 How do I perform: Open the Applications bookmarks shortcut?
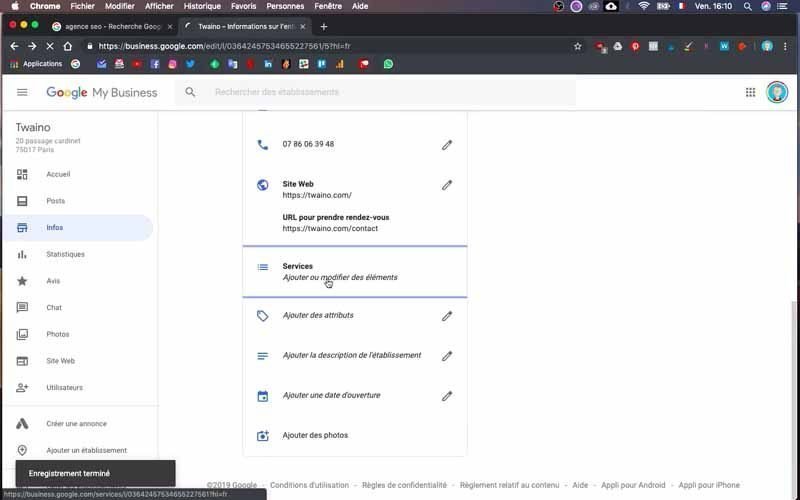36,64
